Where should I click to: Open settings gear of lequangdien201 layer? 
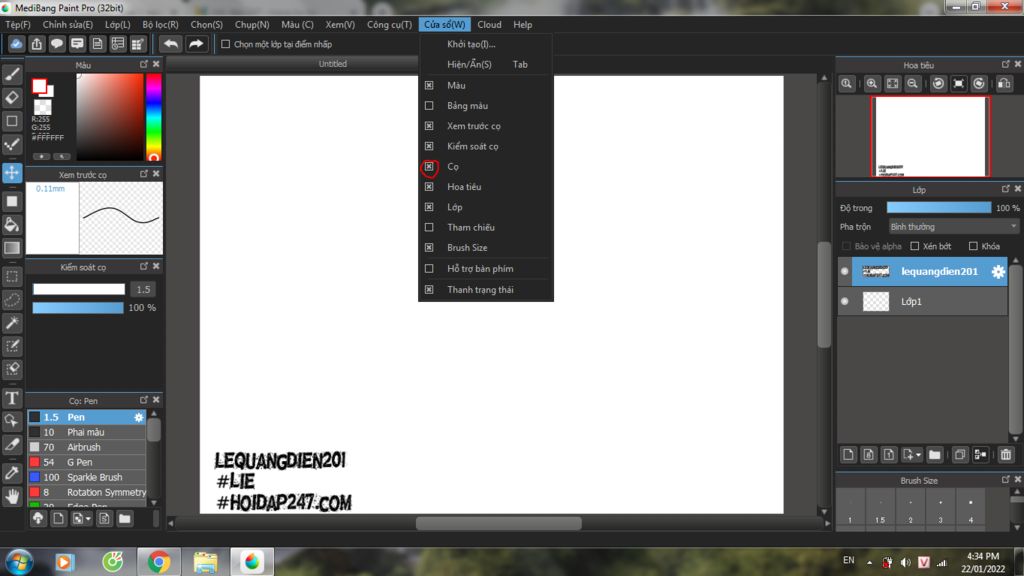pyautogui.click(x=998, y=272)
